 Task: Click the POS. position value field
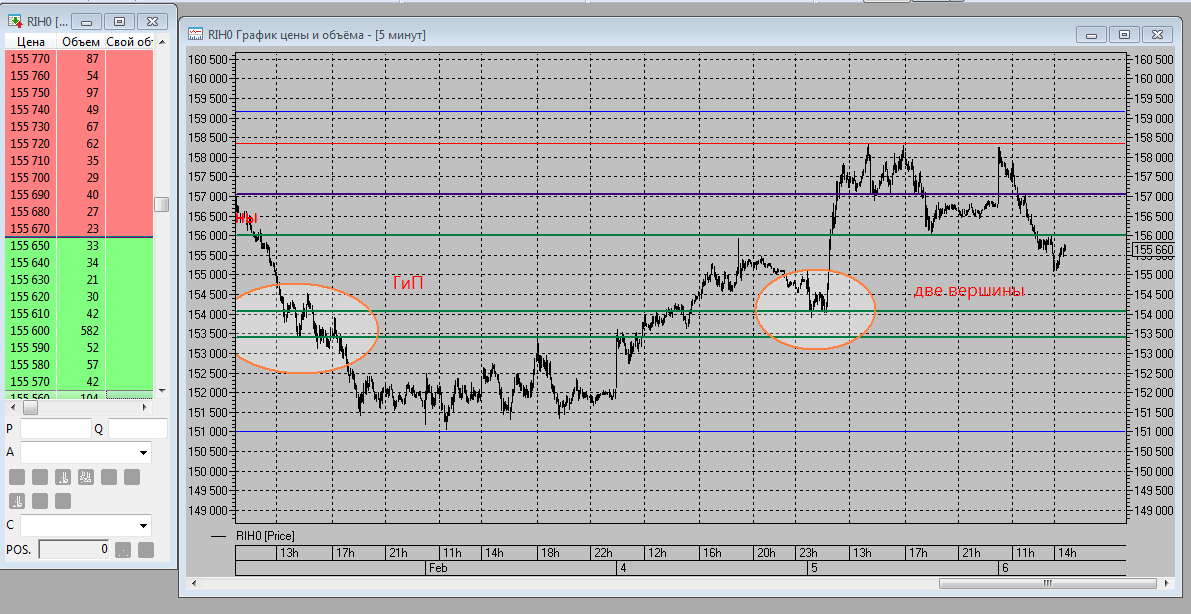74,549
